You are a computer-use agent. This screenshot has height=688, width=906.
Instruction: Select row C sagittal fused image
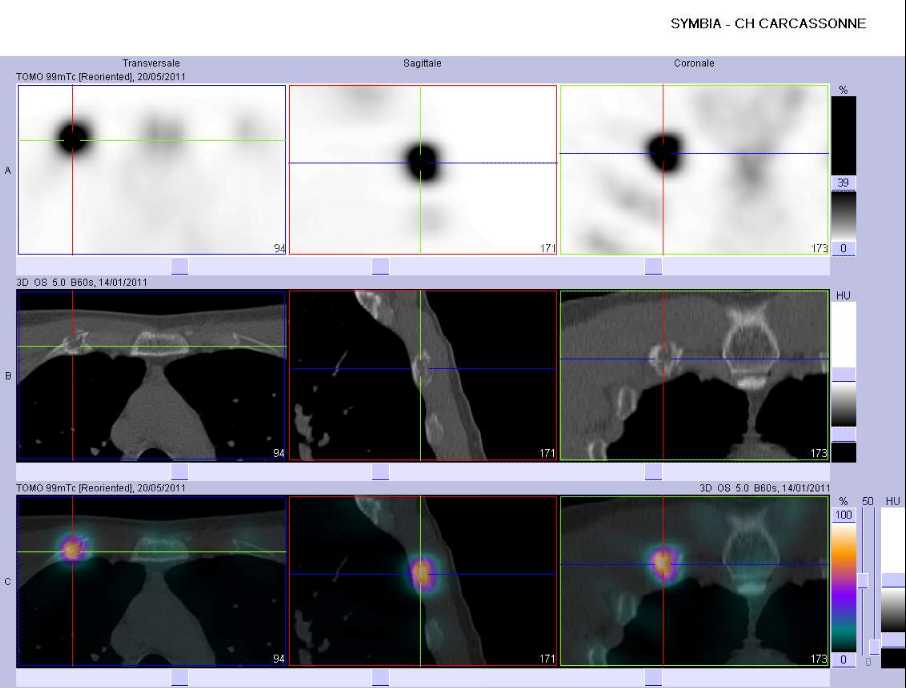point(423,581)
